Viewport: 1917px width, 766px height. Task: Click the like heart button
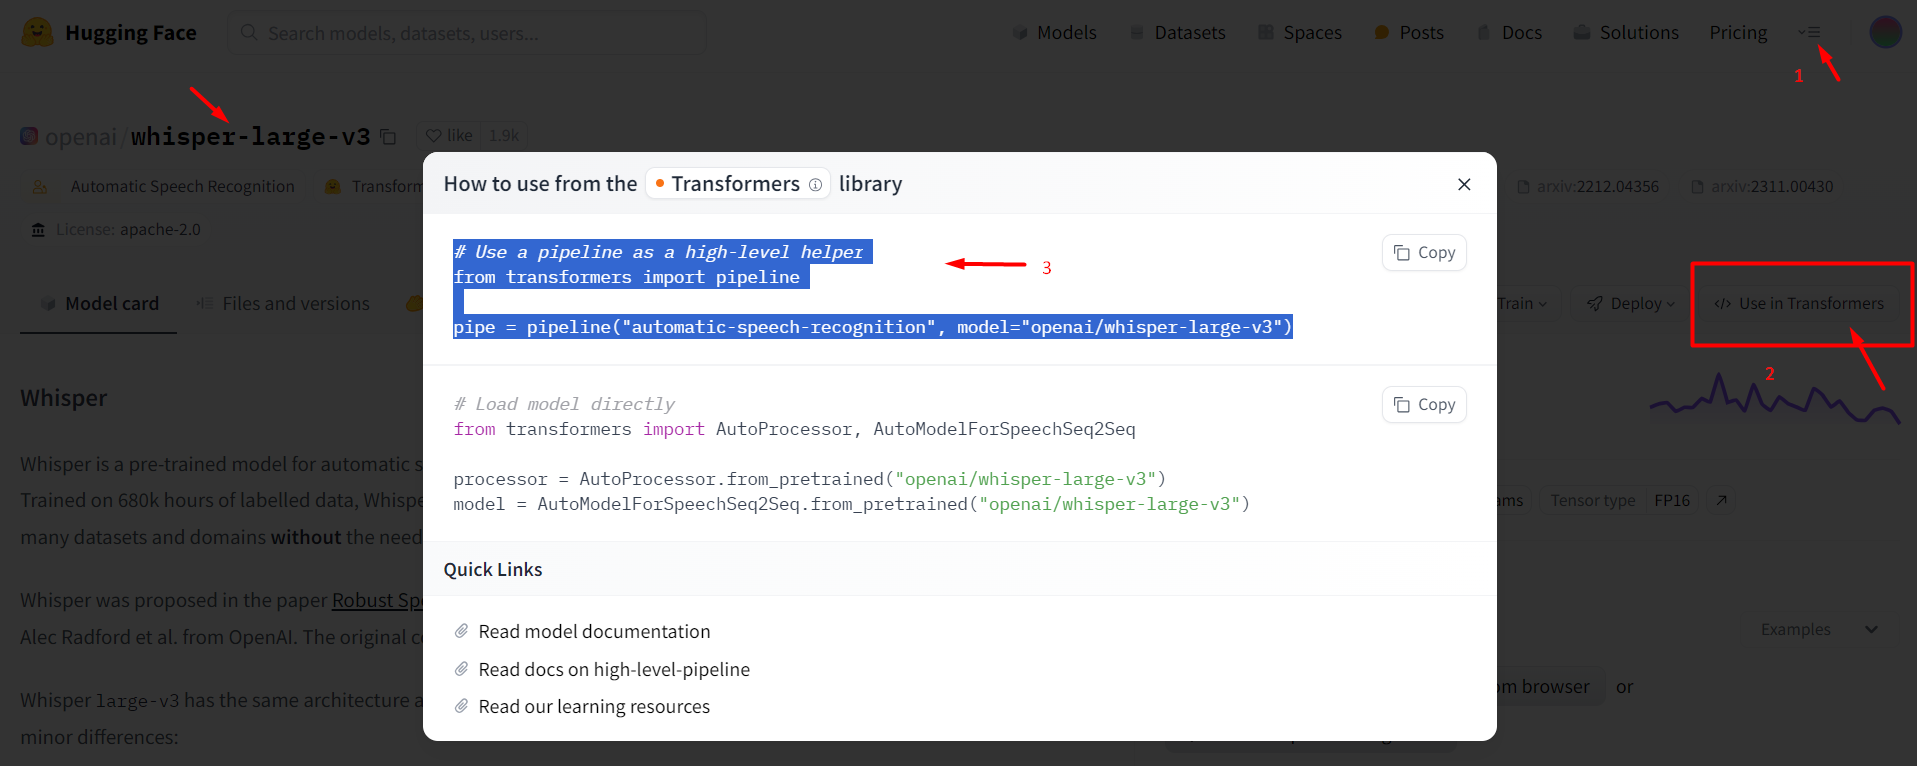tap(449, 135)
